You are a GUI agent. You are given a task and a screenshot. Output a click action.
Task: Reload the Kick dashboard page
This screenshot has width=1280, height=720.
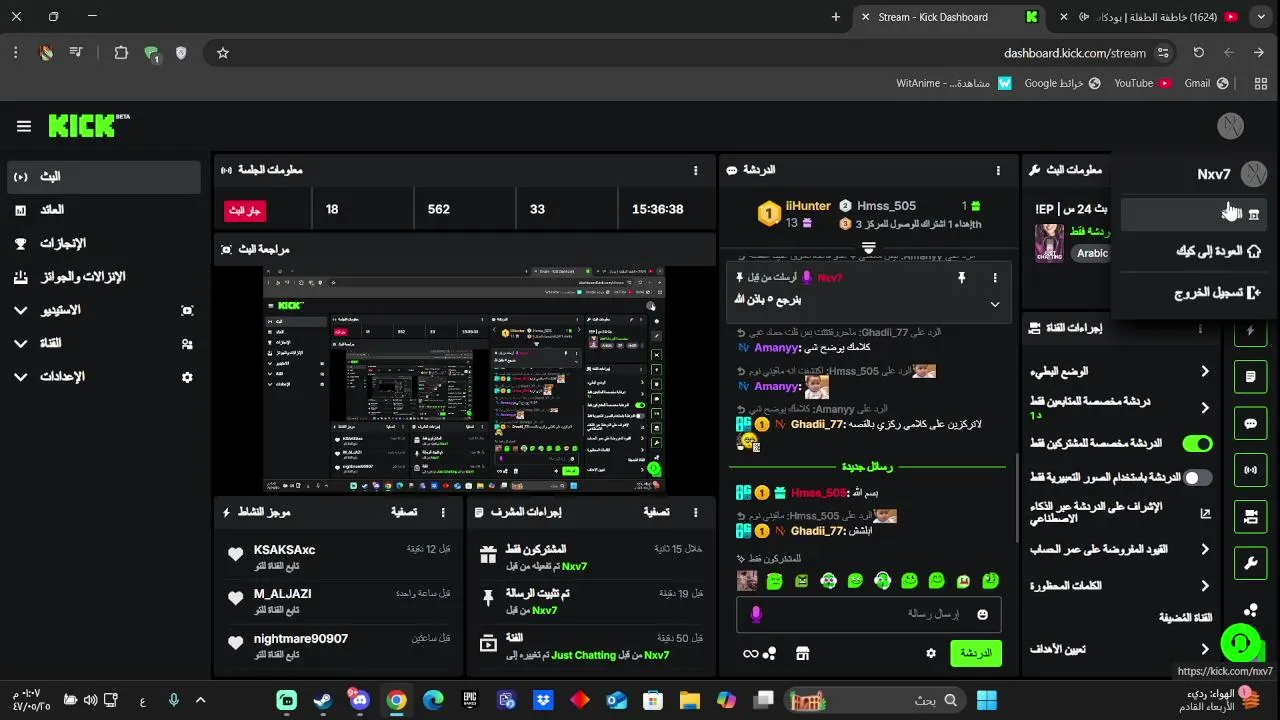pyautogui.click(x=1198, y=53)
